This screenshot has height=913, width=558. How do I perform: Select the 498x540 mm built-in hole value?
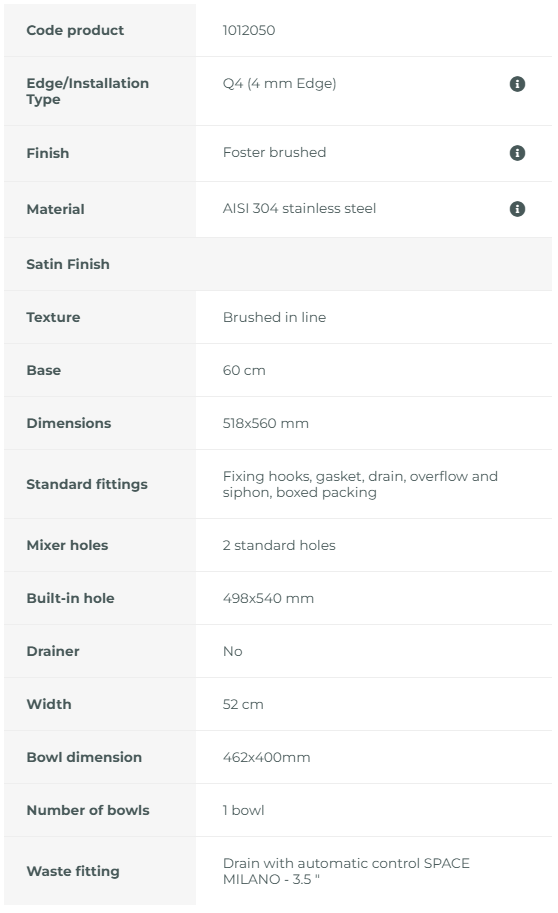[268, 599]
